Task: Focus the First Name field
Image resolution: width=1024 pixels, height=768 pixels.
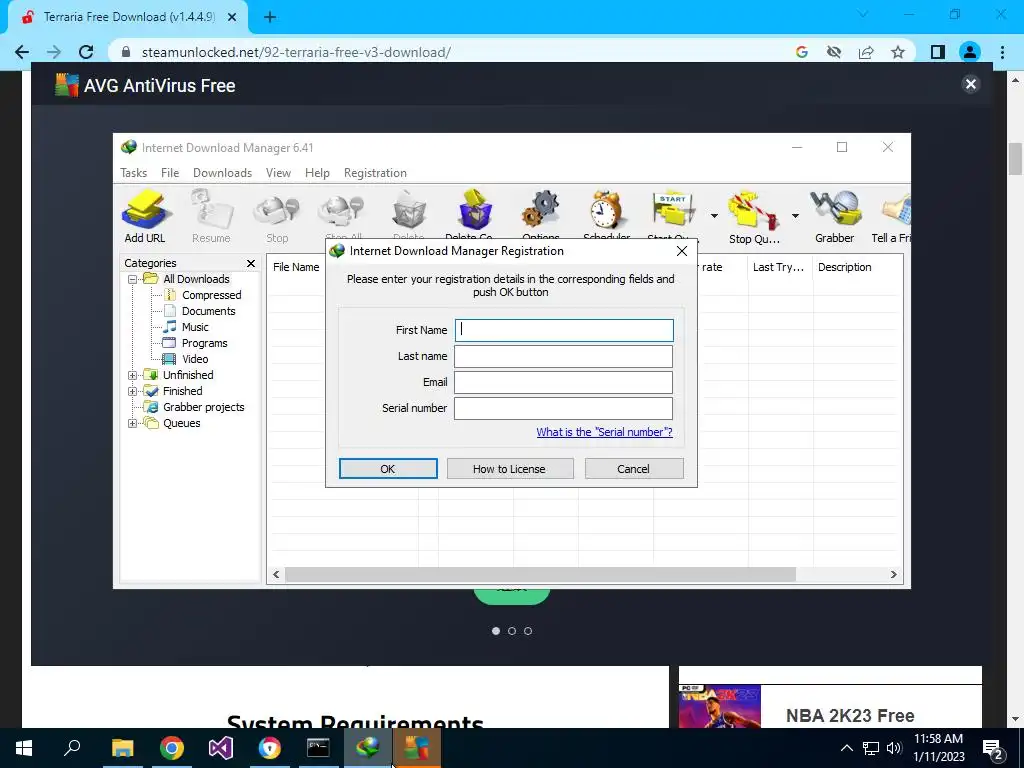Action: 564,330
